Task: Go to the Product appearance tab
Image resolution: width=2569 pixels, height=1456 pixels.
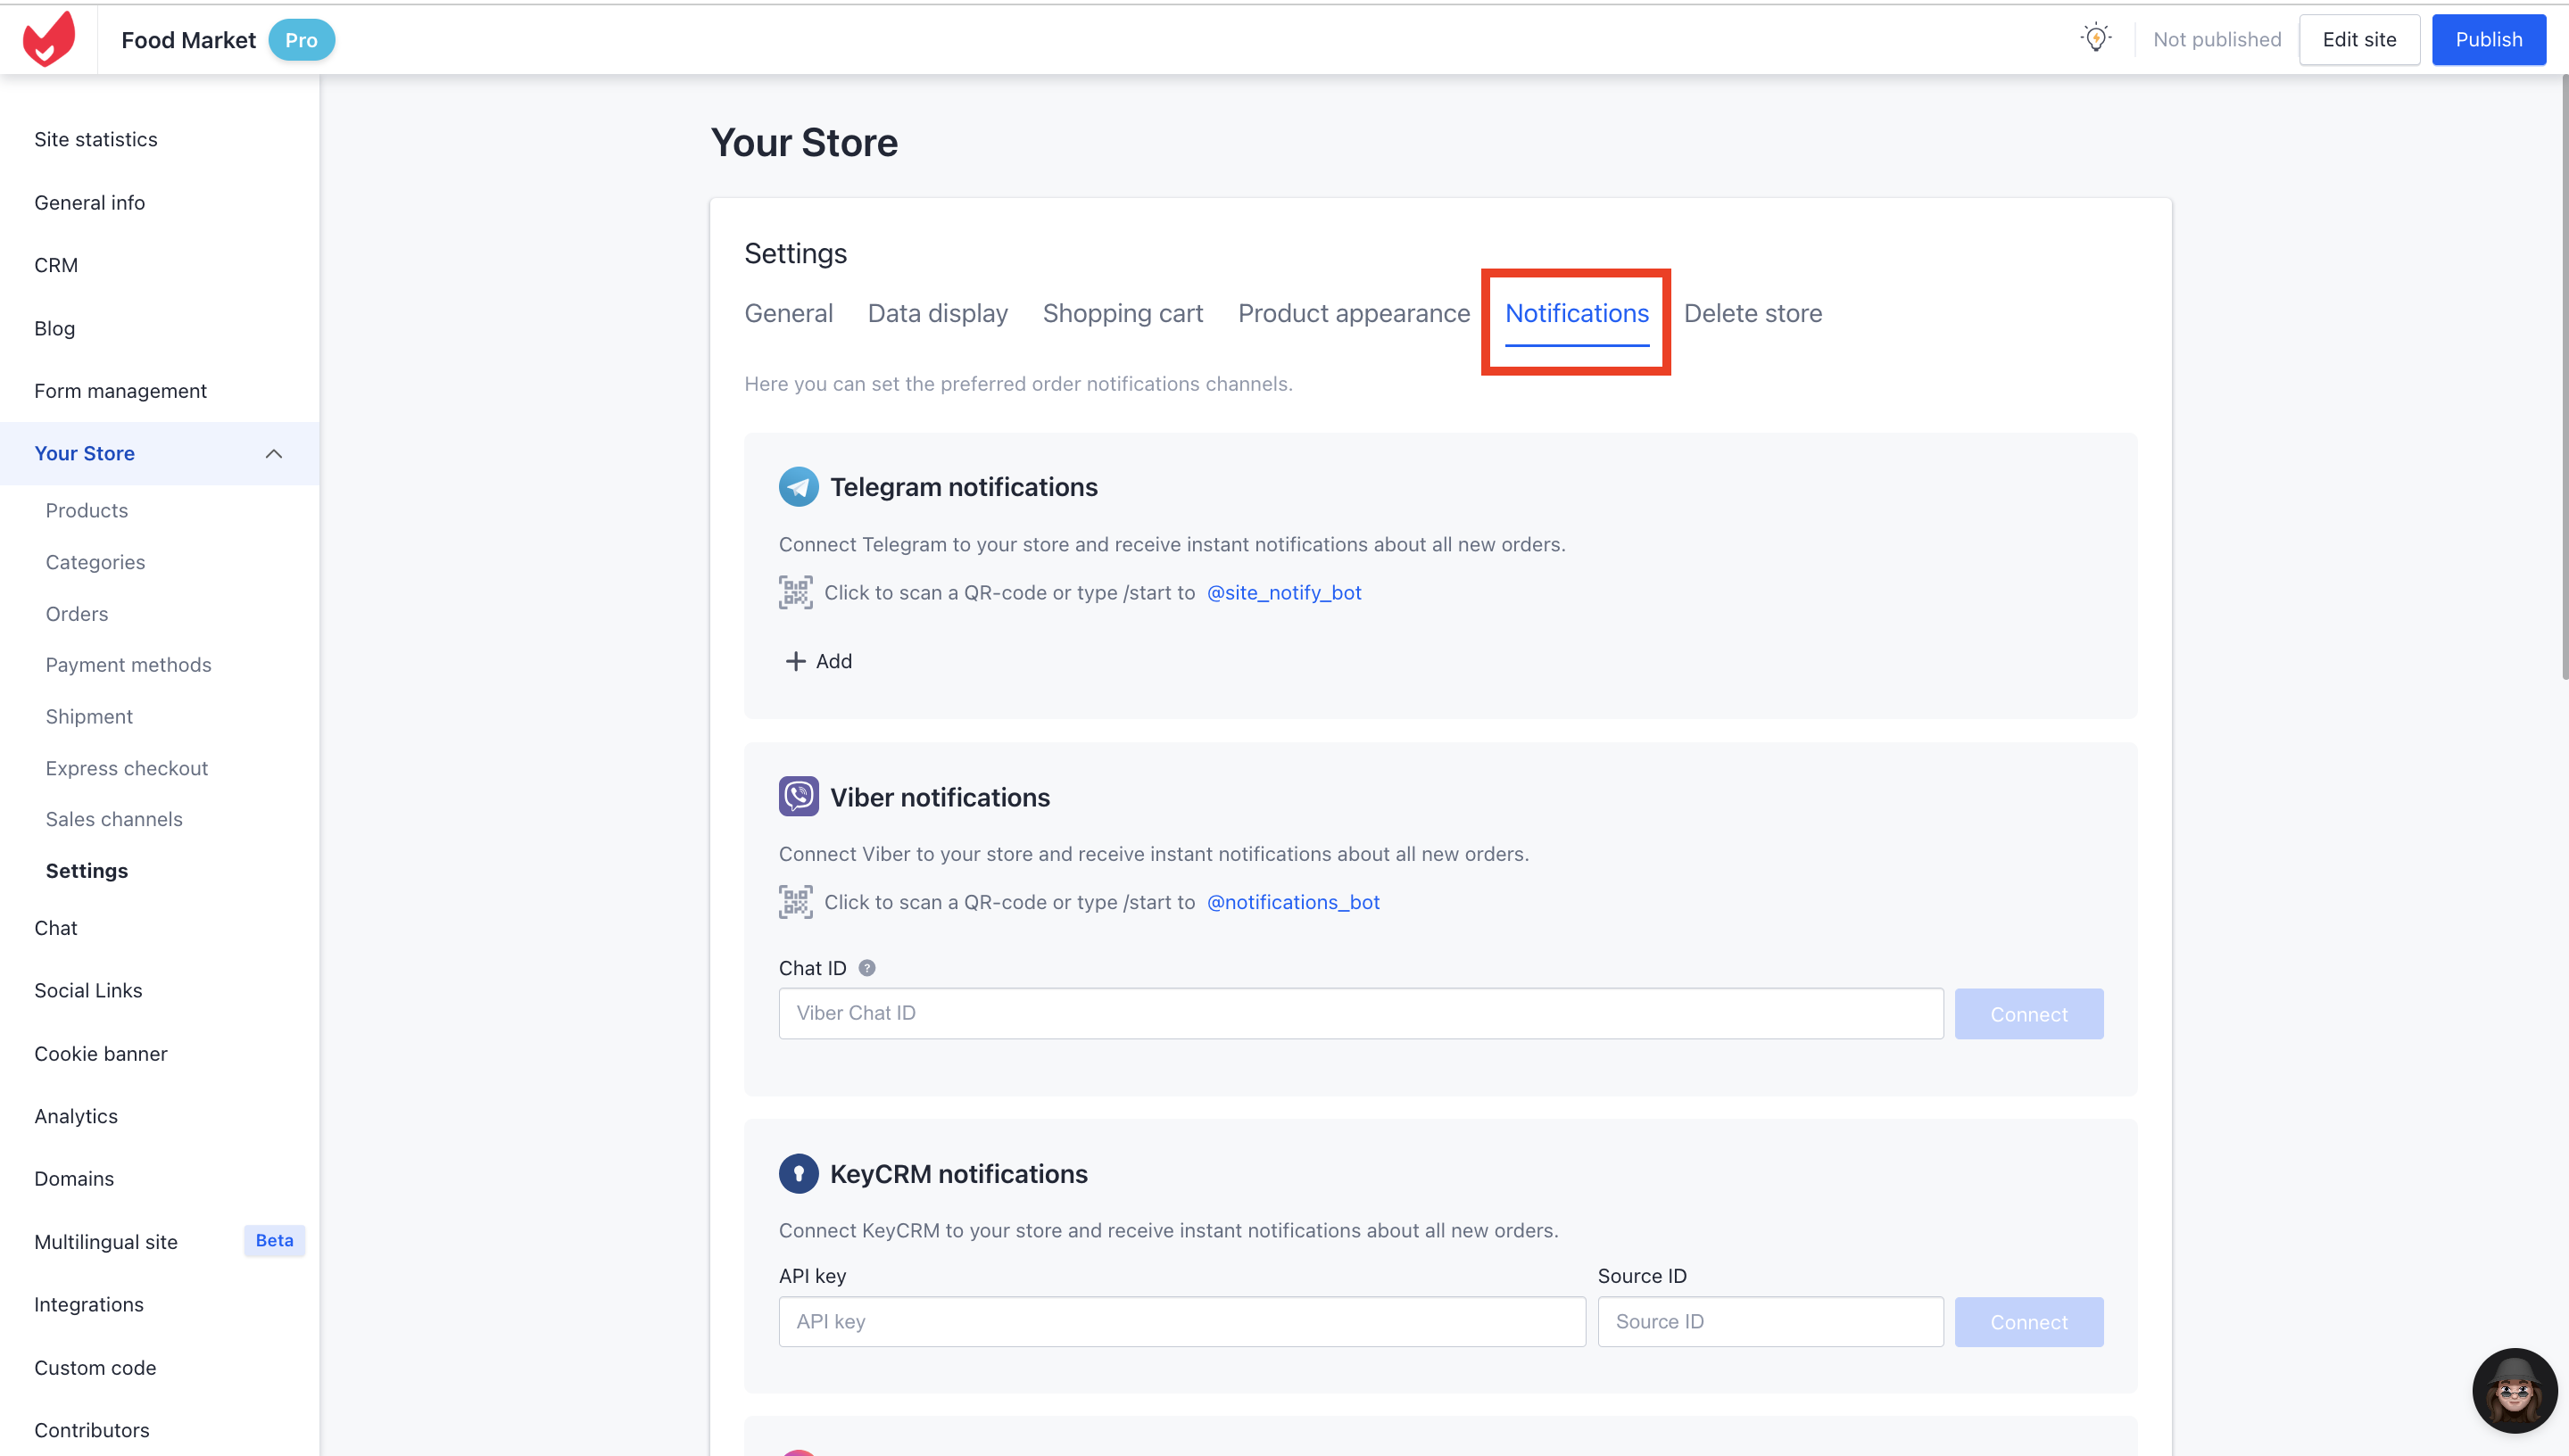Action: tap(1353, 313)
